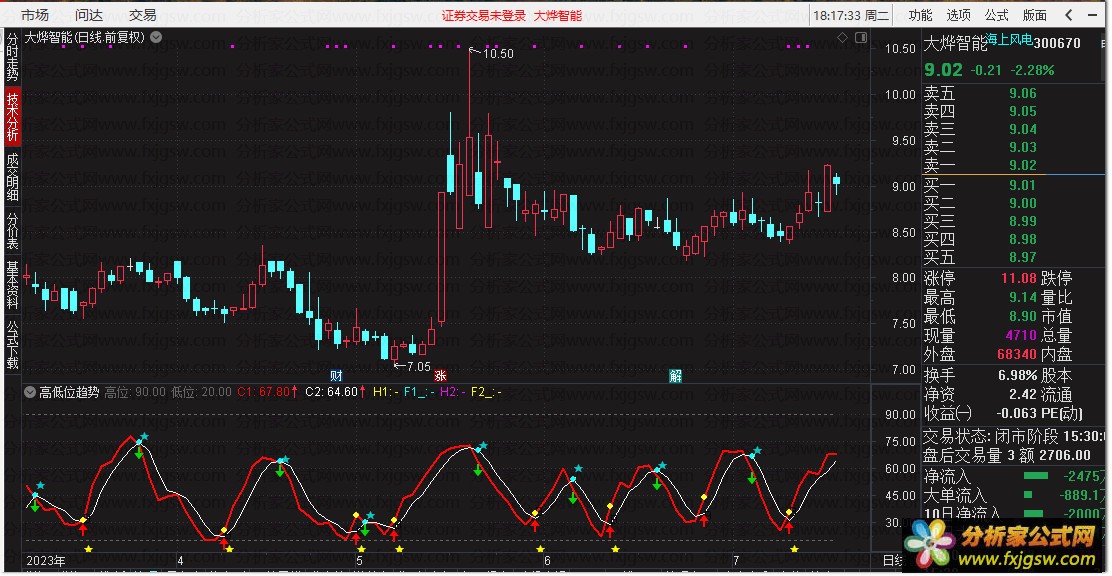
Task: Click the 2023年 date axis label
Action: [45, 561]
